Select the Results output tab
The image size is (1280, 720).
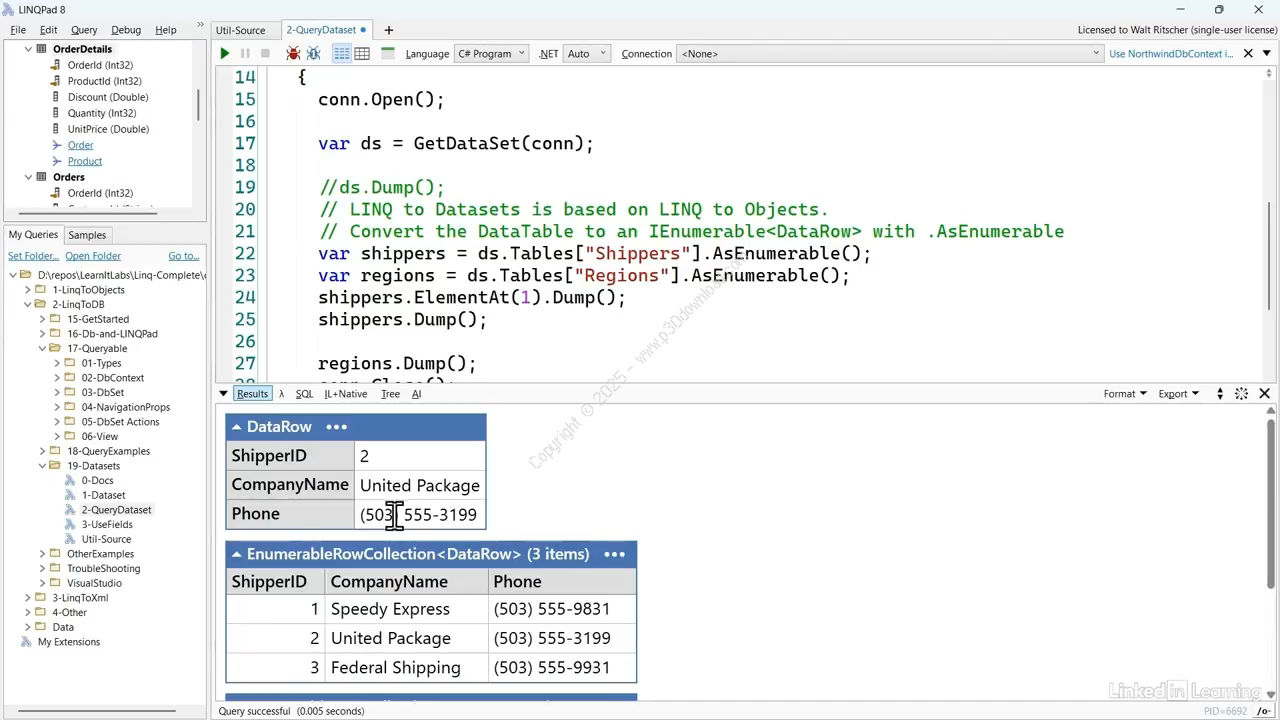[x=252, y=394]
